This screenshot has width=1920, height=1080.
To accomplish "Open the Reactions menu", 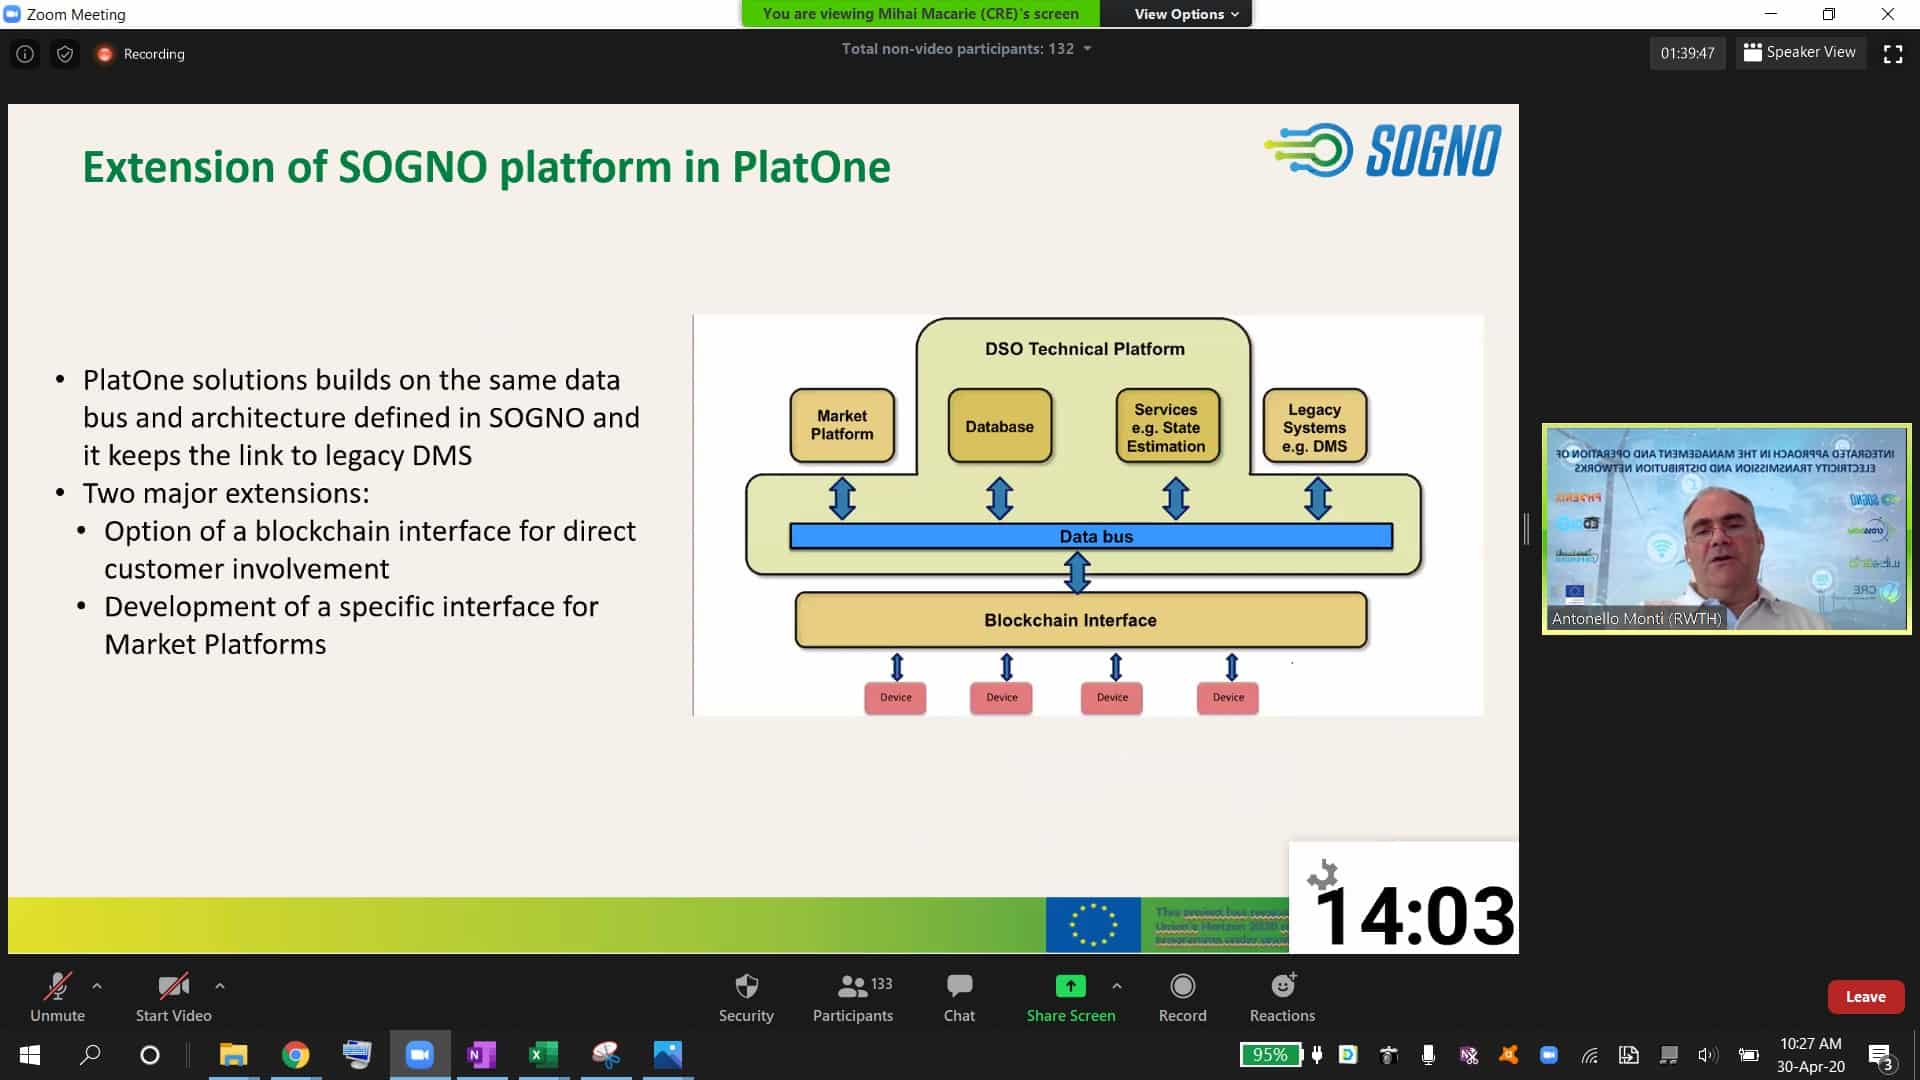I will [1282, 997].
